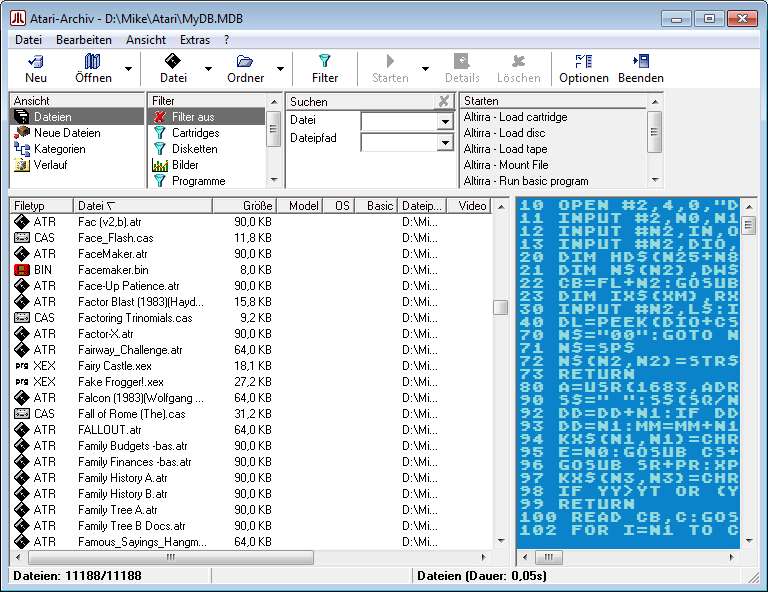Viewport: 768px width, 592px height.
Task: Select the Fairway_Challenge.atr row
Action: (251, 350)
